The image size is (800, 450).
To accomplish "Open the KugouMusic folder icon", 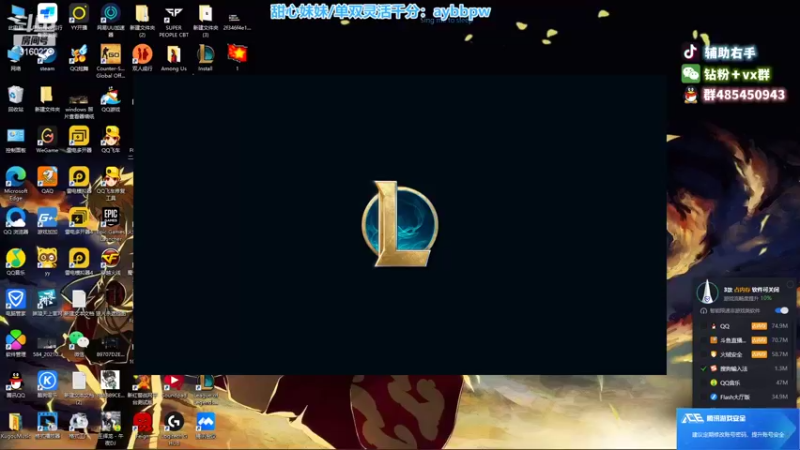I will point(15,424).
